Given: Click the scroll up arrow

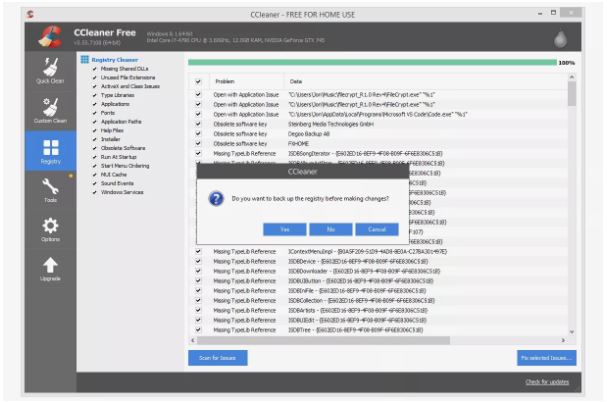Looking at the screenshot, I should [x=571, y=77].
